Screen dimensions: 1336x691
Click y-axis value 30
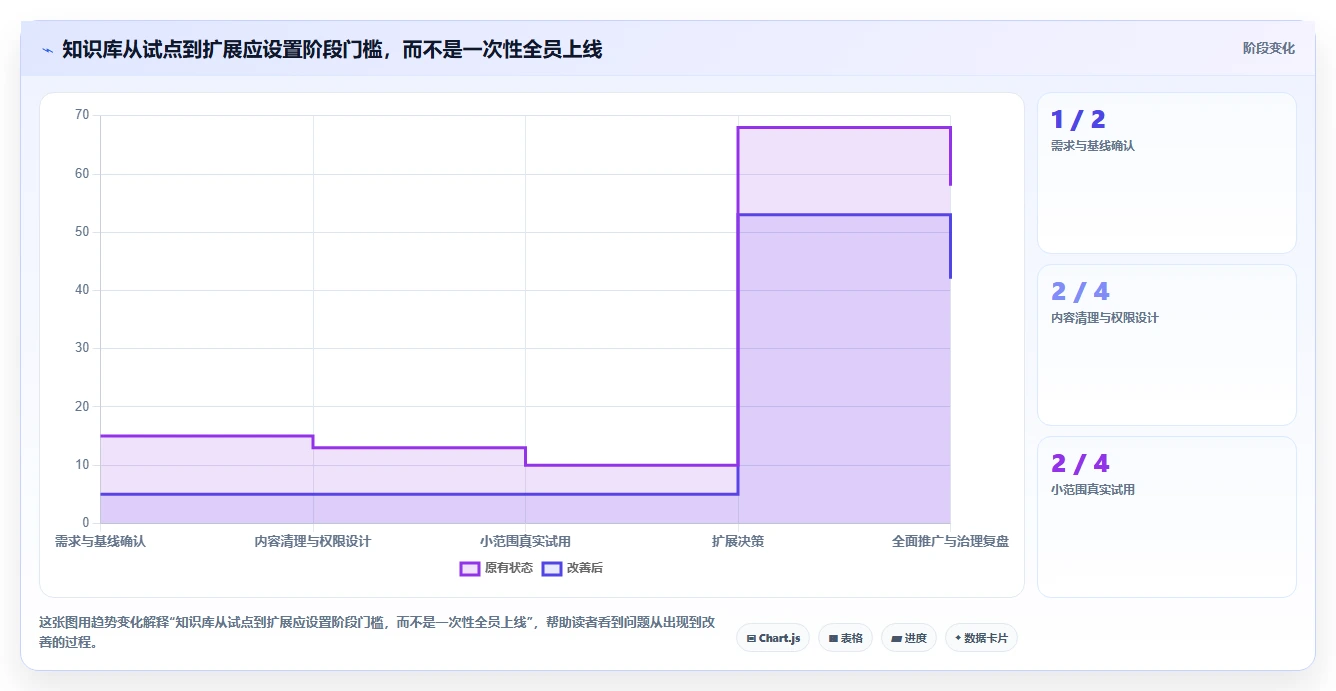(82, 348)
